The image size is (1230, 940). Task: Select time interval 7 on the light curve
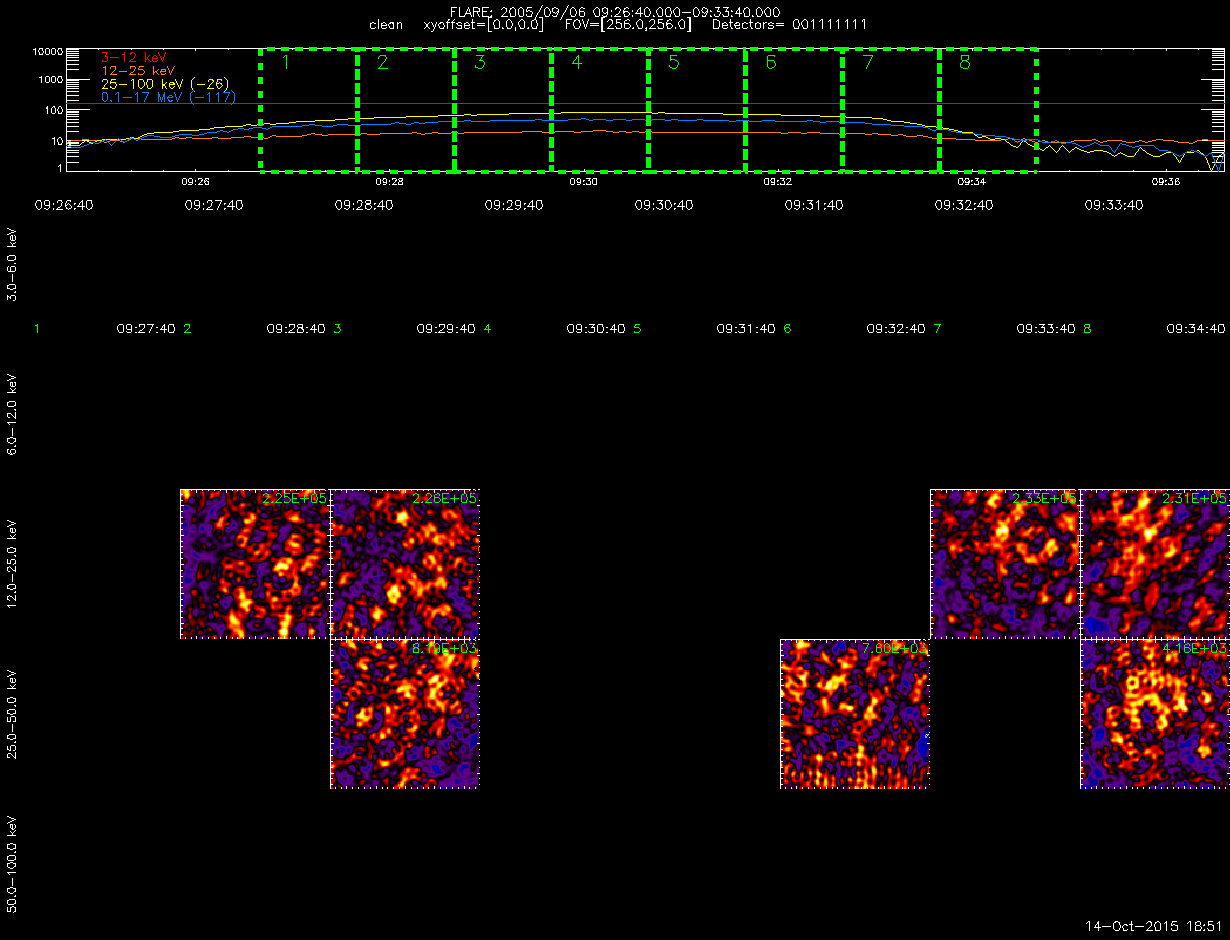click(891, 110)
